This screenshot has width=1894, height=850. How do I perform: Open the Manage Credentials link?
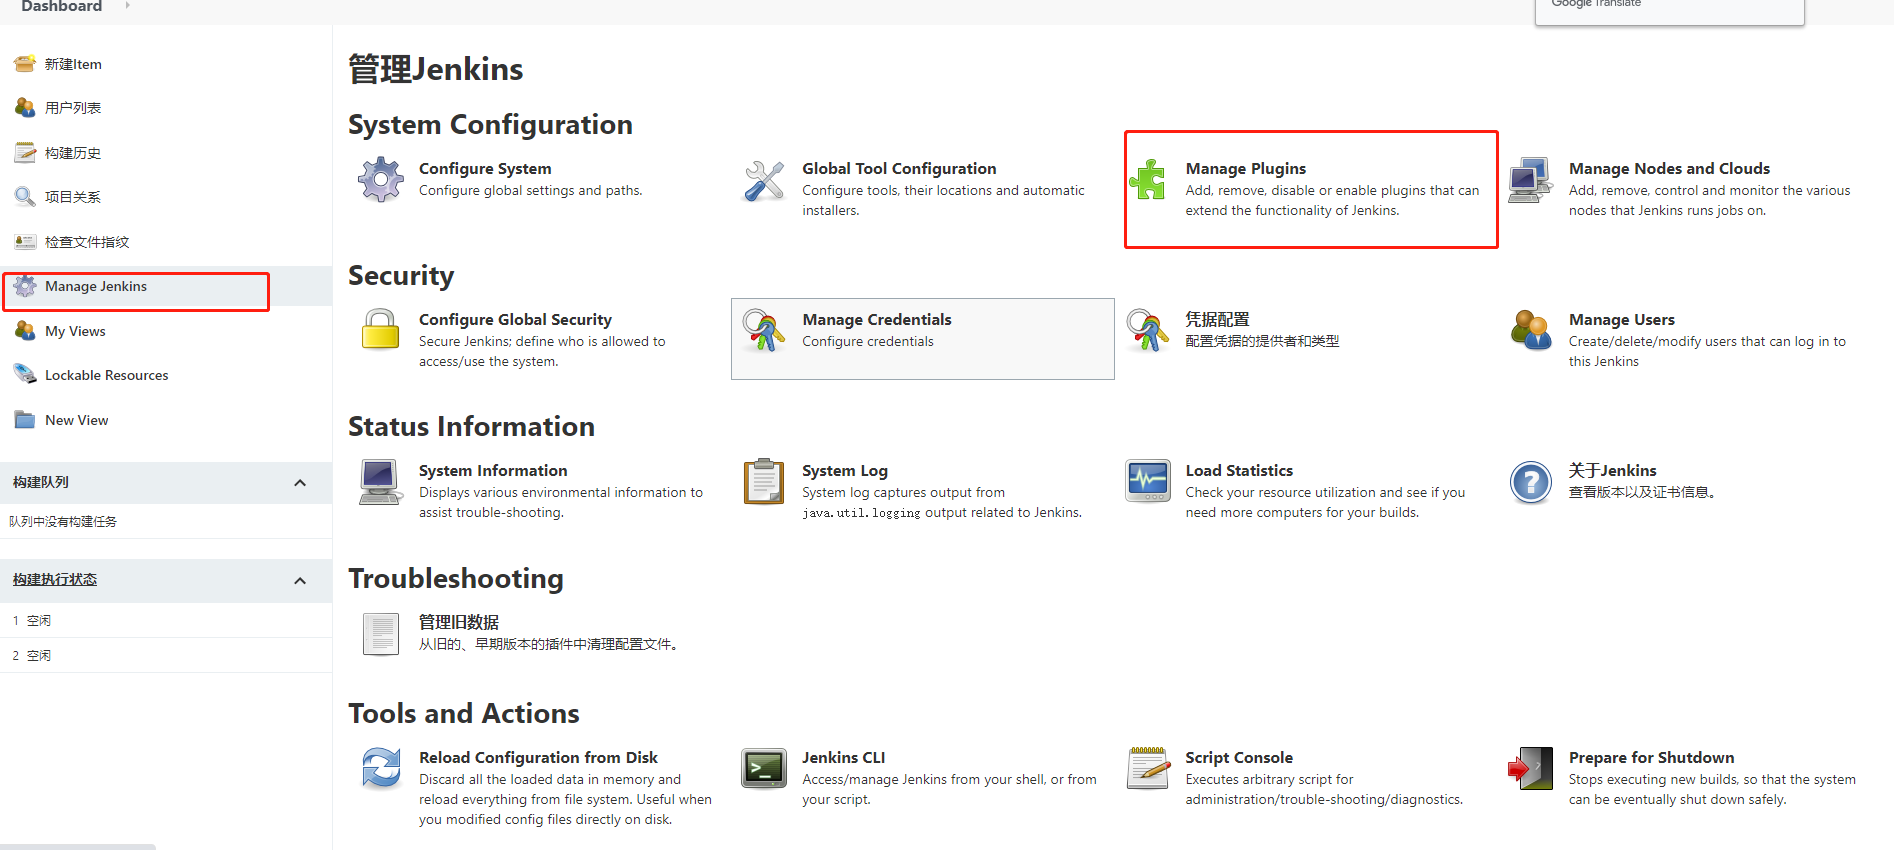point(877,319)
